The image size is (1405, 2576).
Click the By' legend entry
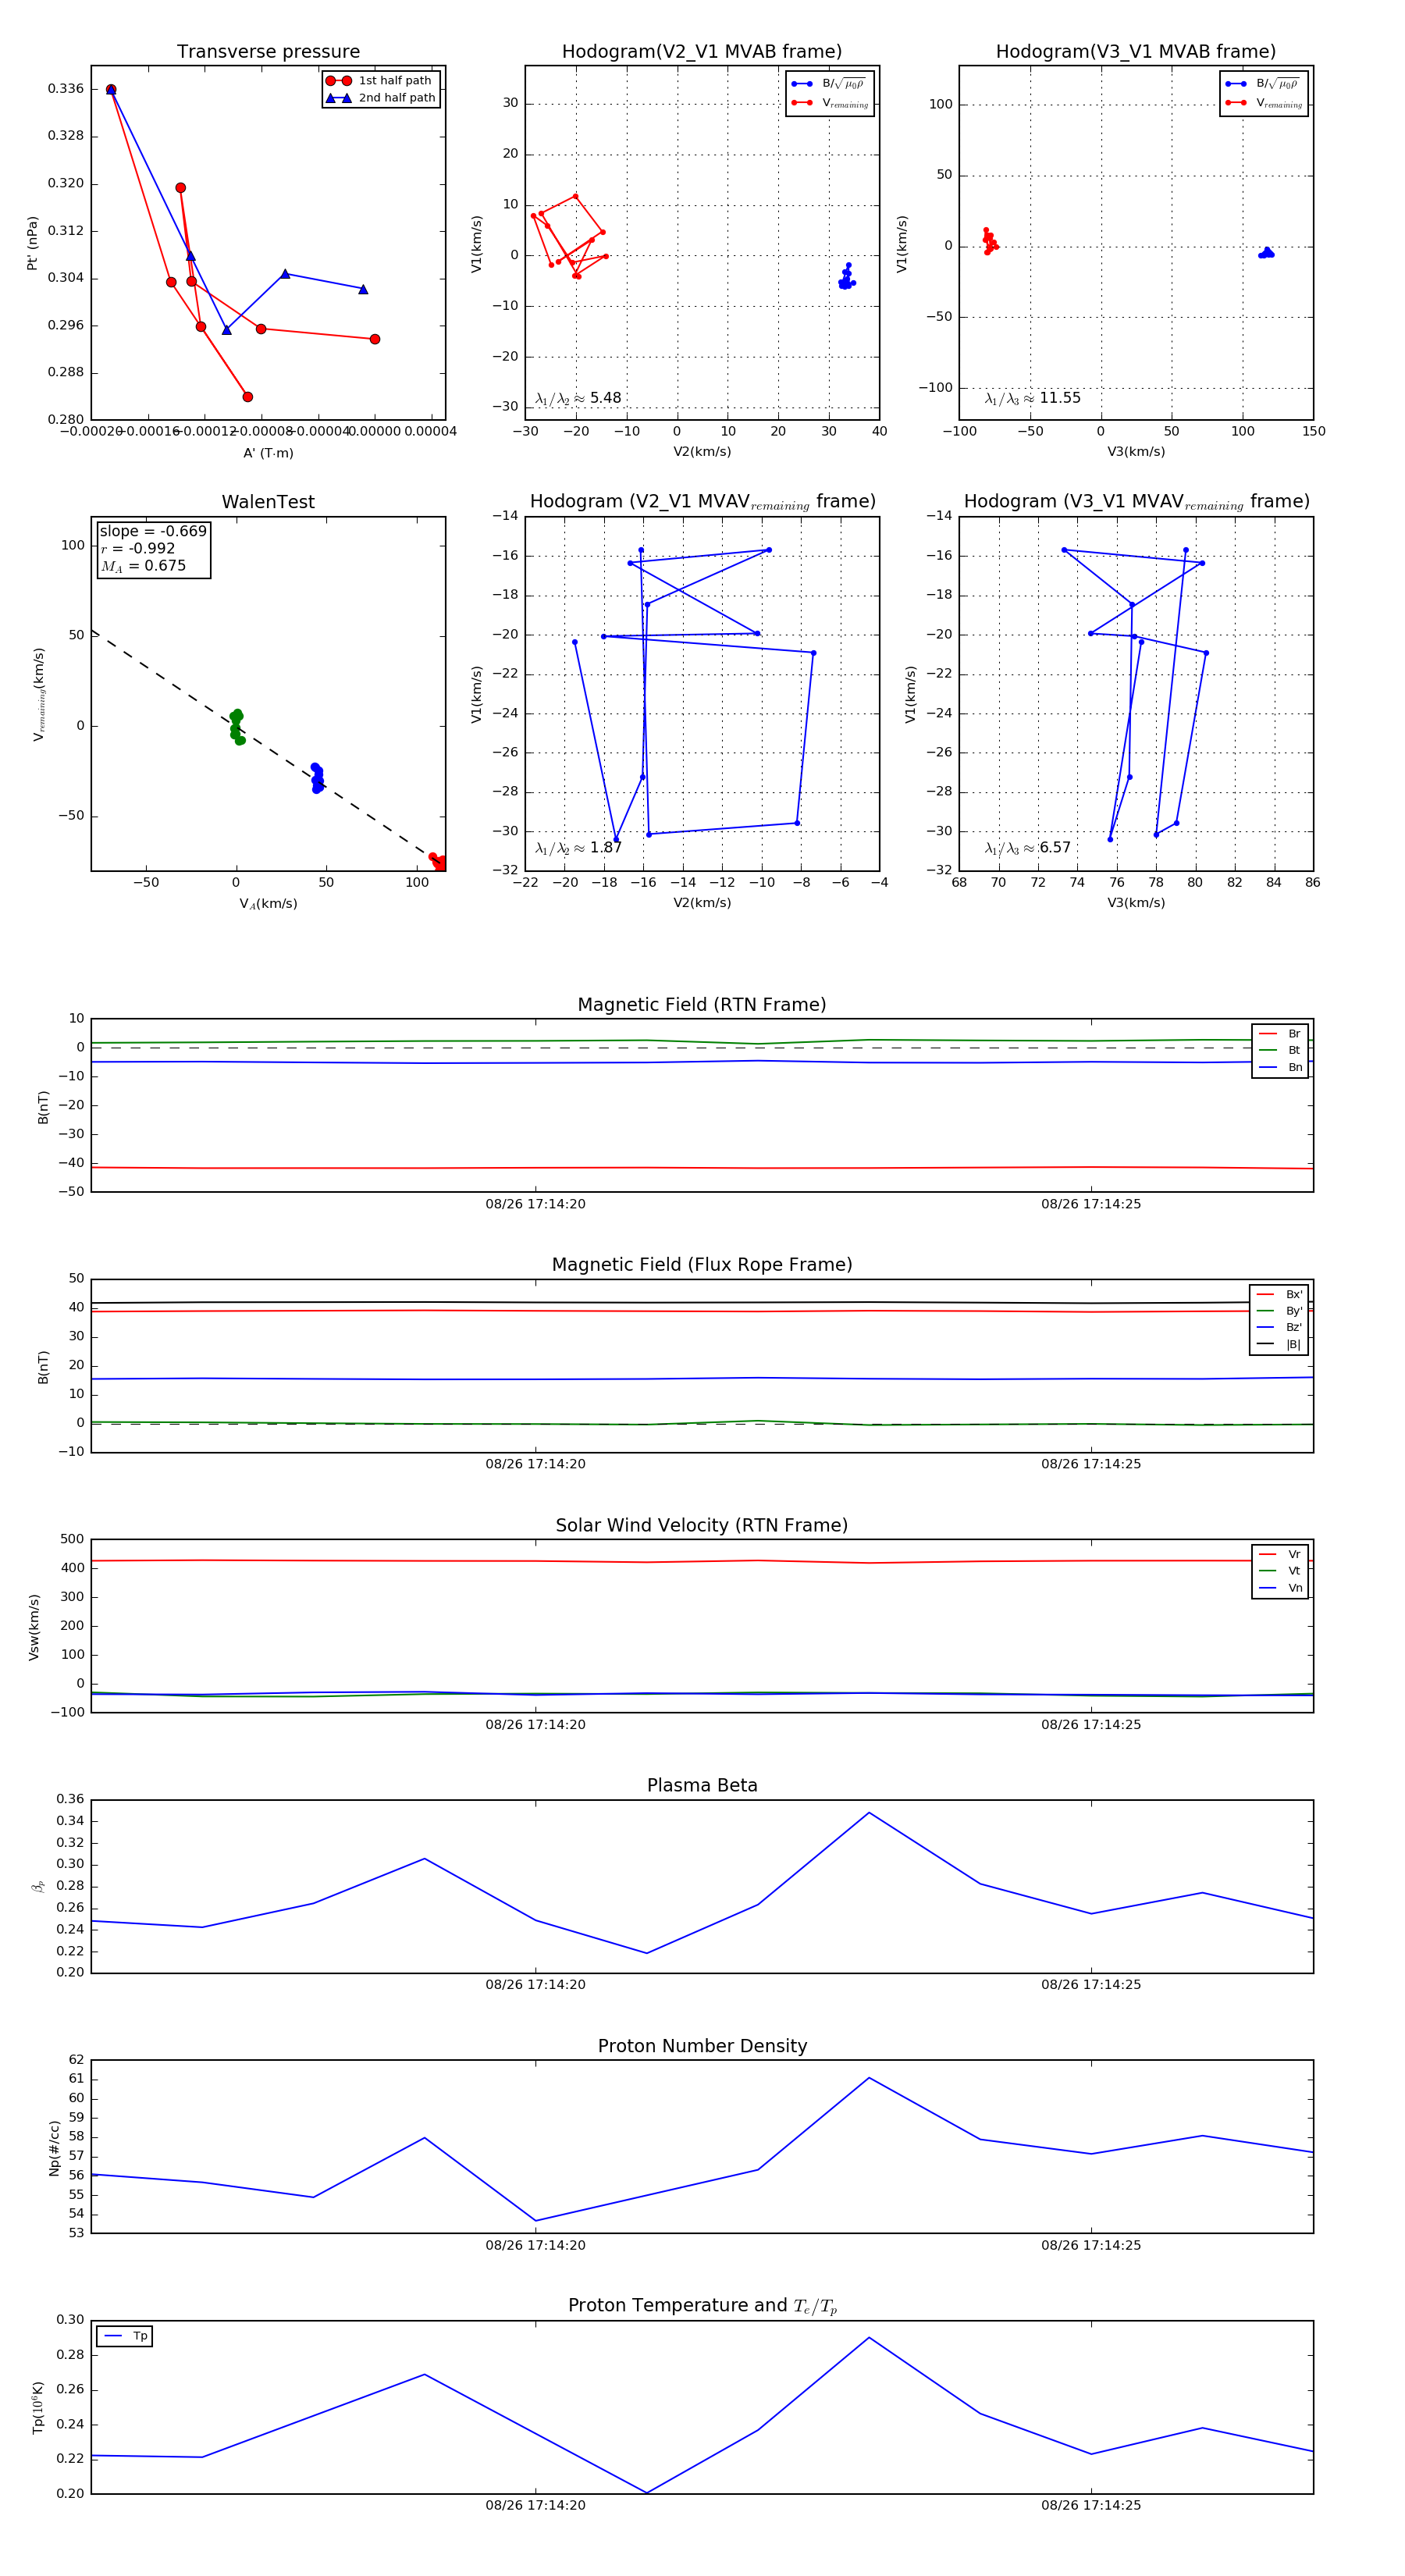coord(1280,1311)
